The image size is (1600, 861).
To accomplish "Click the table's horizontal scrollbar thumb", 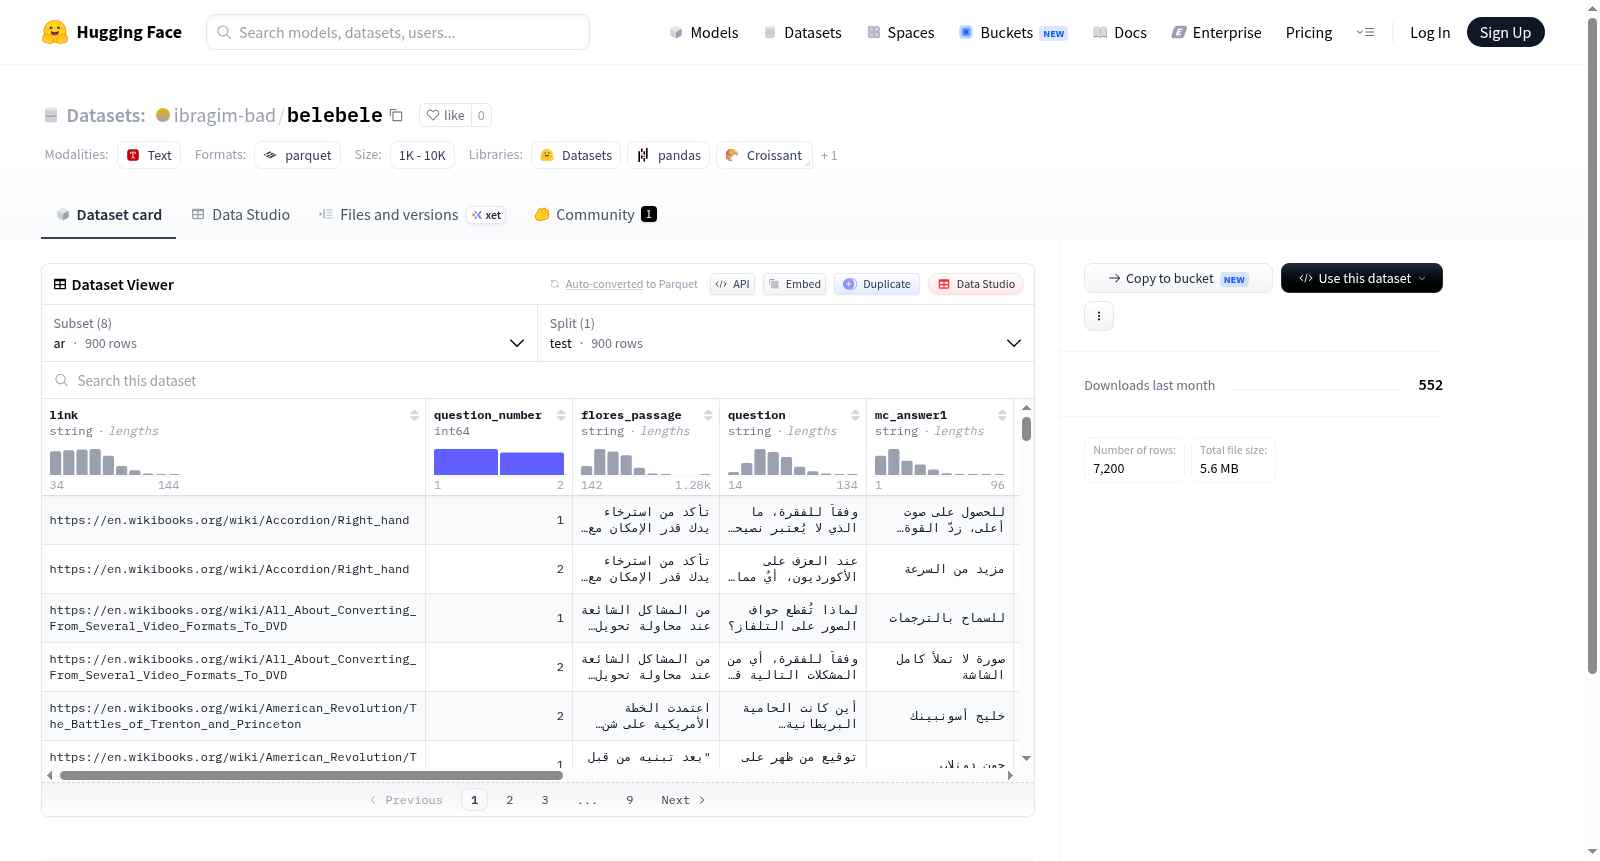I will [311, 775].
